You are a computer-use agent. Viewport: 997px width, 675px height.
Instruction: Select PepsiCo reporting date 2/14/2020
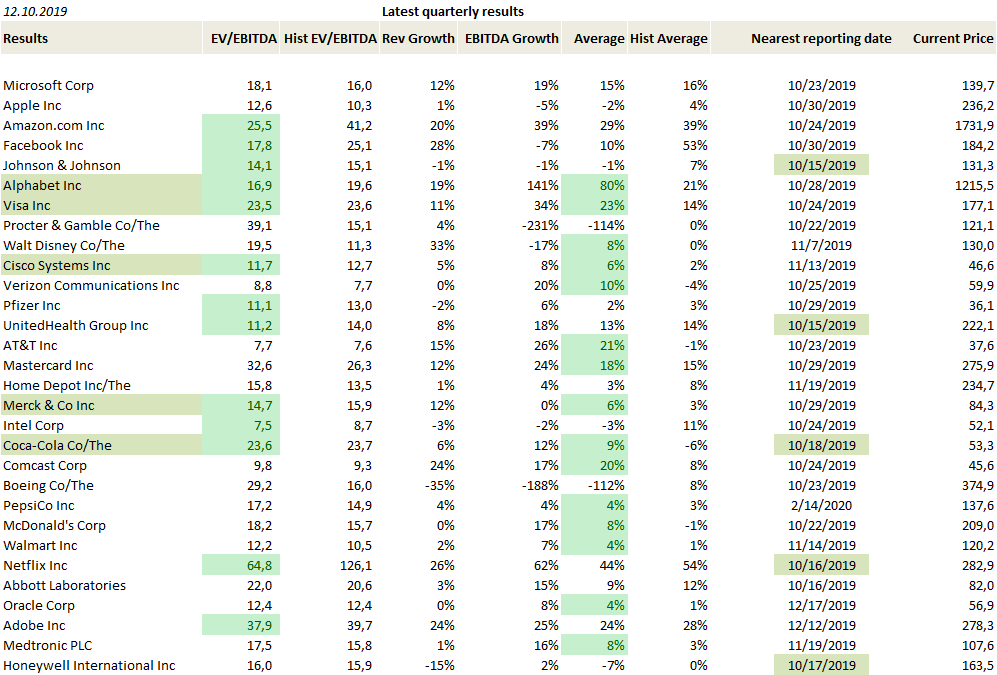[822, 505]
